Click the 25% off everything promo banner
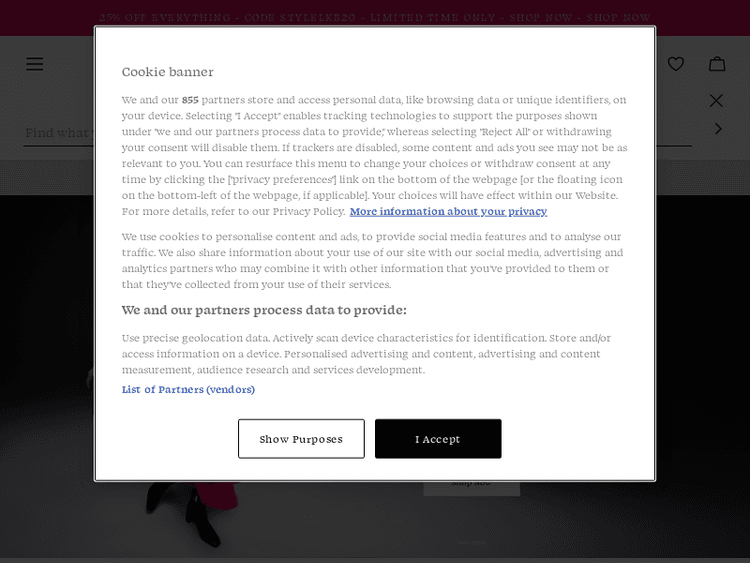This screenshot has width=750, height=563. pyautogui.click(x=375, y=17)
